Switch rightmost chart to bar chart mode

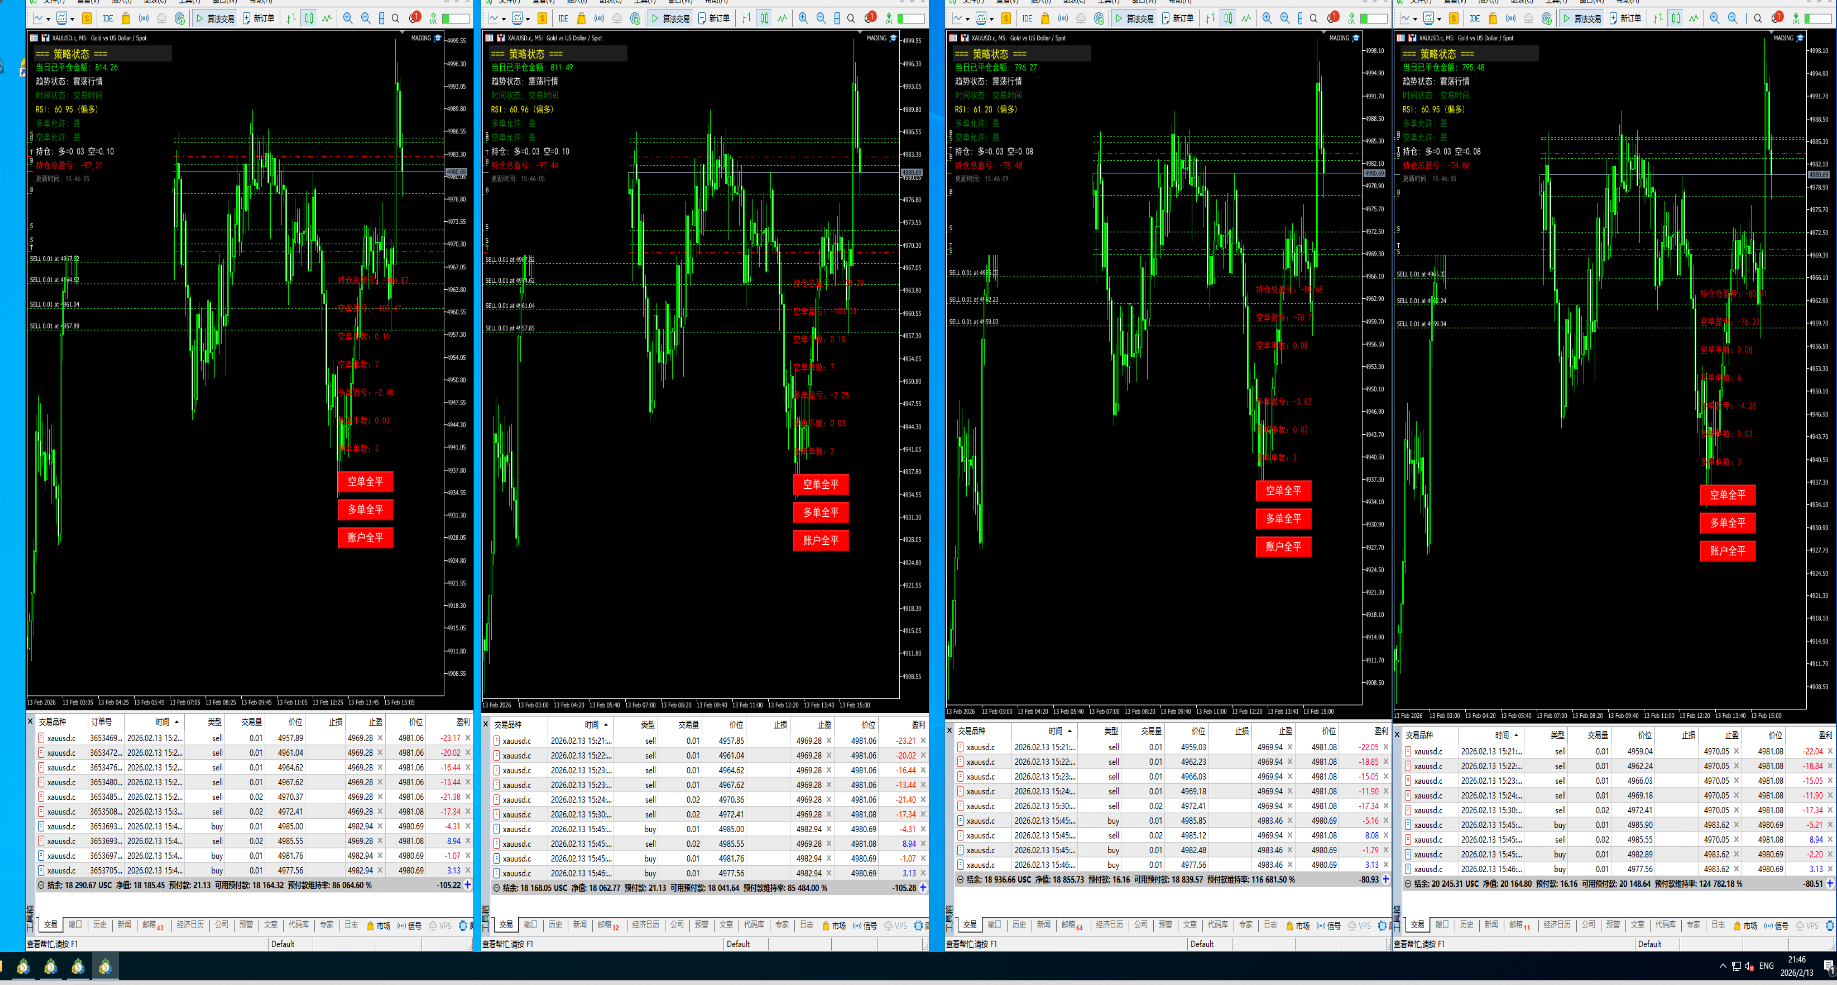[1659, 18]
